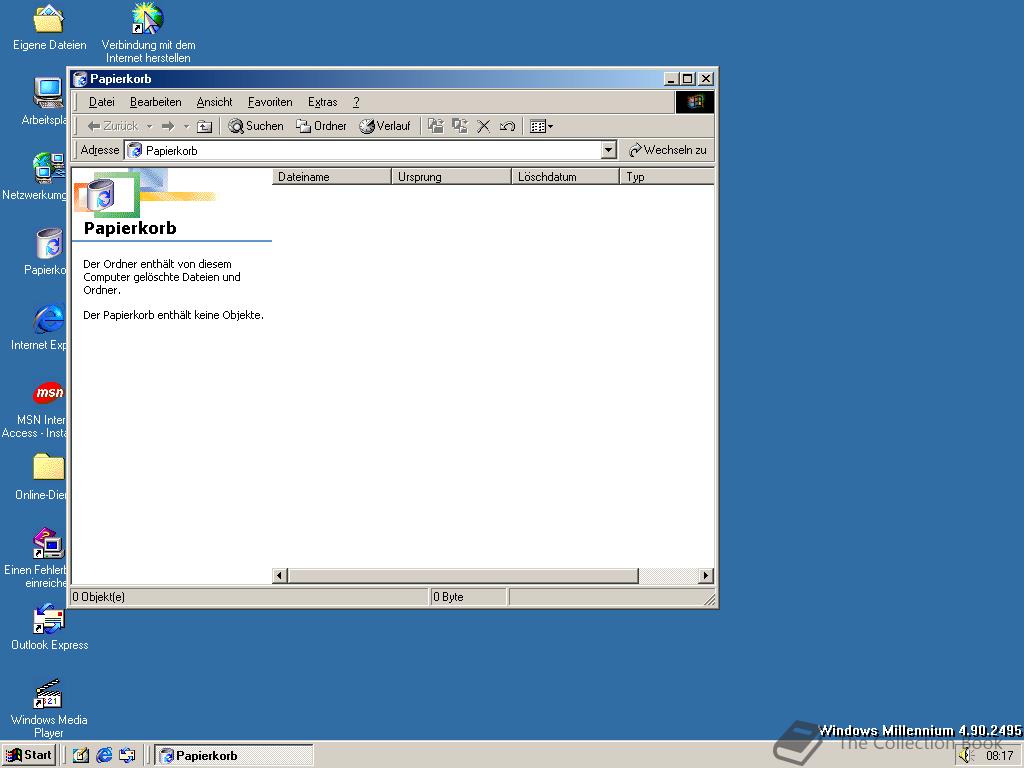Click the Start button

pos(28,755)
